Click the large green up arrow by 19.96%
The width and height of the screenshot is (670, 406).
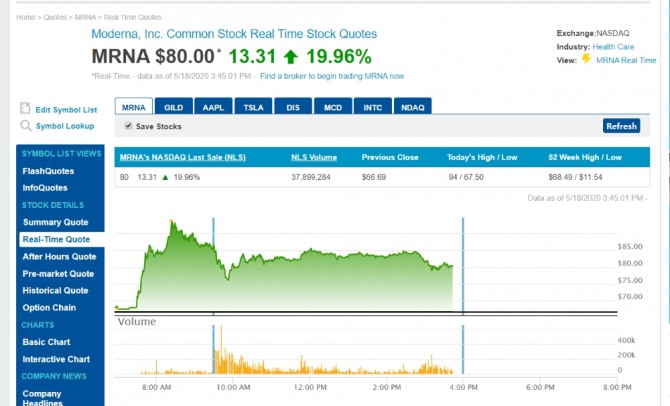point(291,56)
